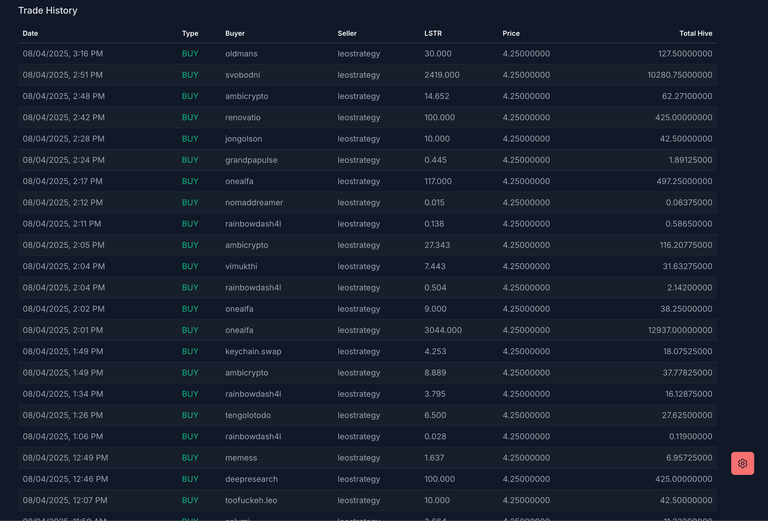Click the LSTR amount 27.343
The height and width of the screenshot is (521, 768).
click(437, 245)
